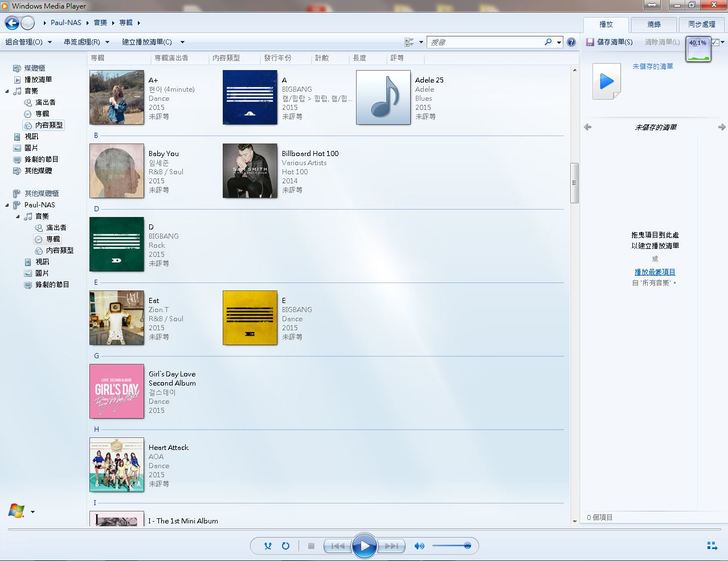
Task: Click the 儲存清單 button
Action: (609, 42)
